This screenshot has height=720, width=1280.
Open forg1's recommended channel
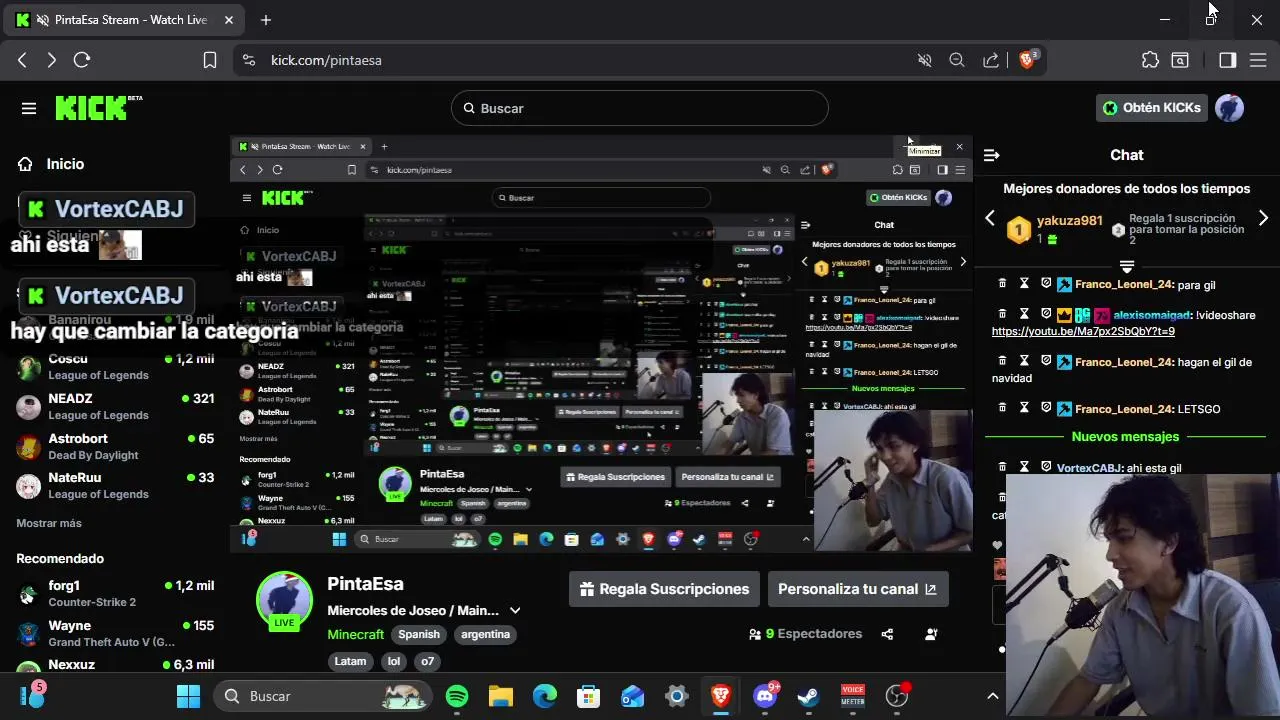(x=115, y=593)
